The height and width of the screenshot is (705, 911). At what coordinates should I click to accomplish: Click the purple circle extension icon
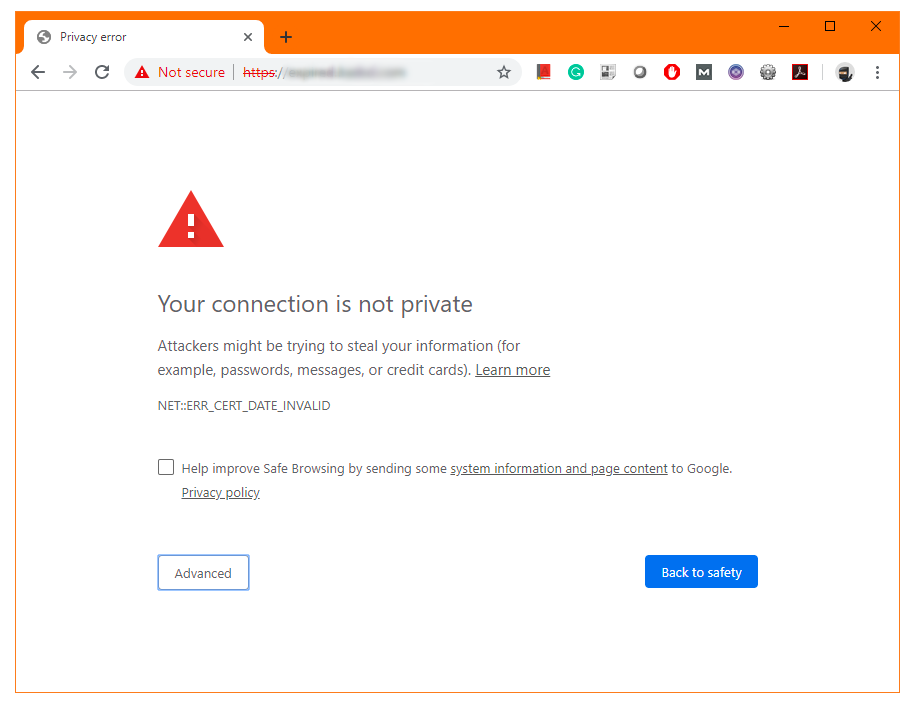click(736, 72)
